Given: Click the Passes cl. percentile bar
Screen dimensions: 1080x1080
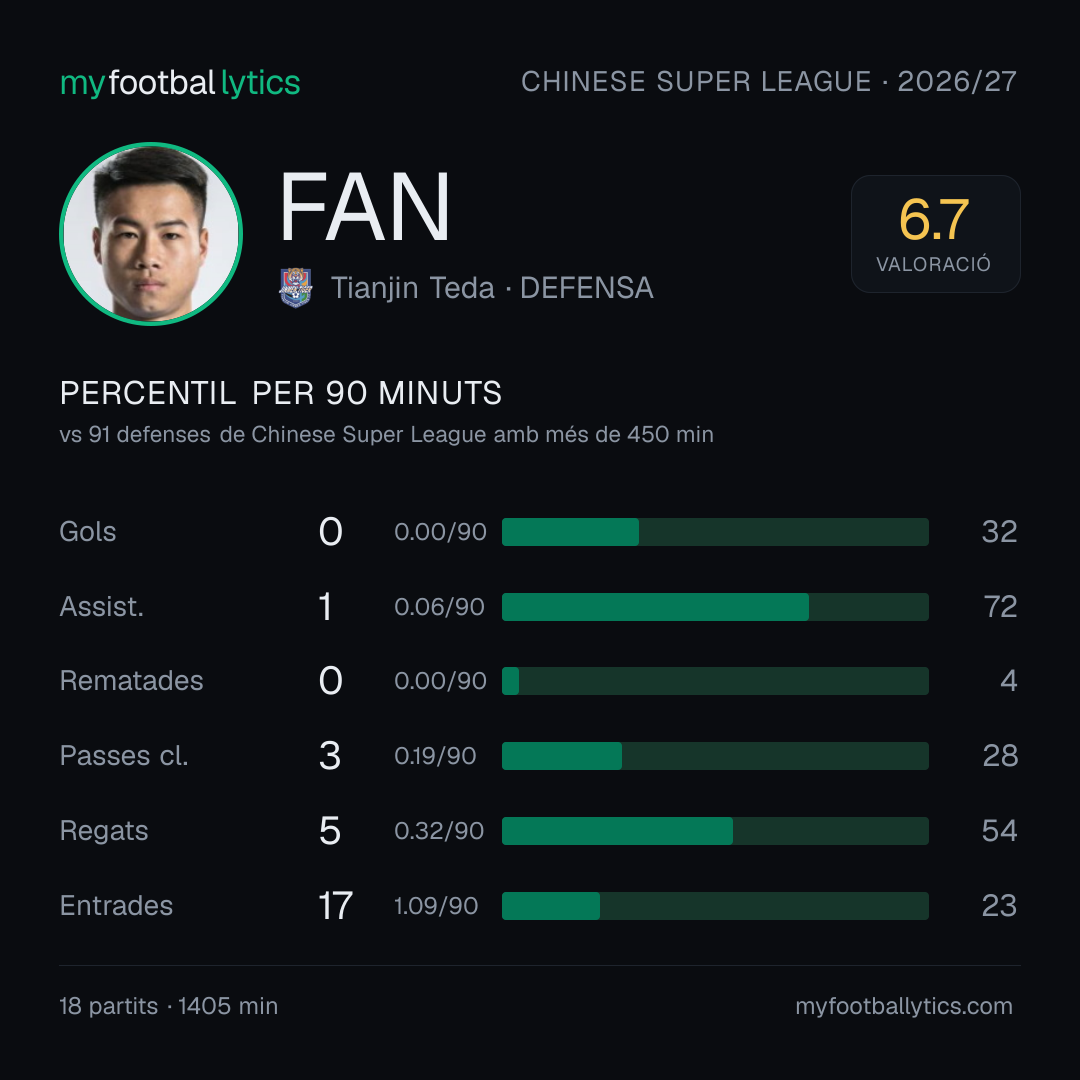Looking at the screenshot, I should pos(715,756).
